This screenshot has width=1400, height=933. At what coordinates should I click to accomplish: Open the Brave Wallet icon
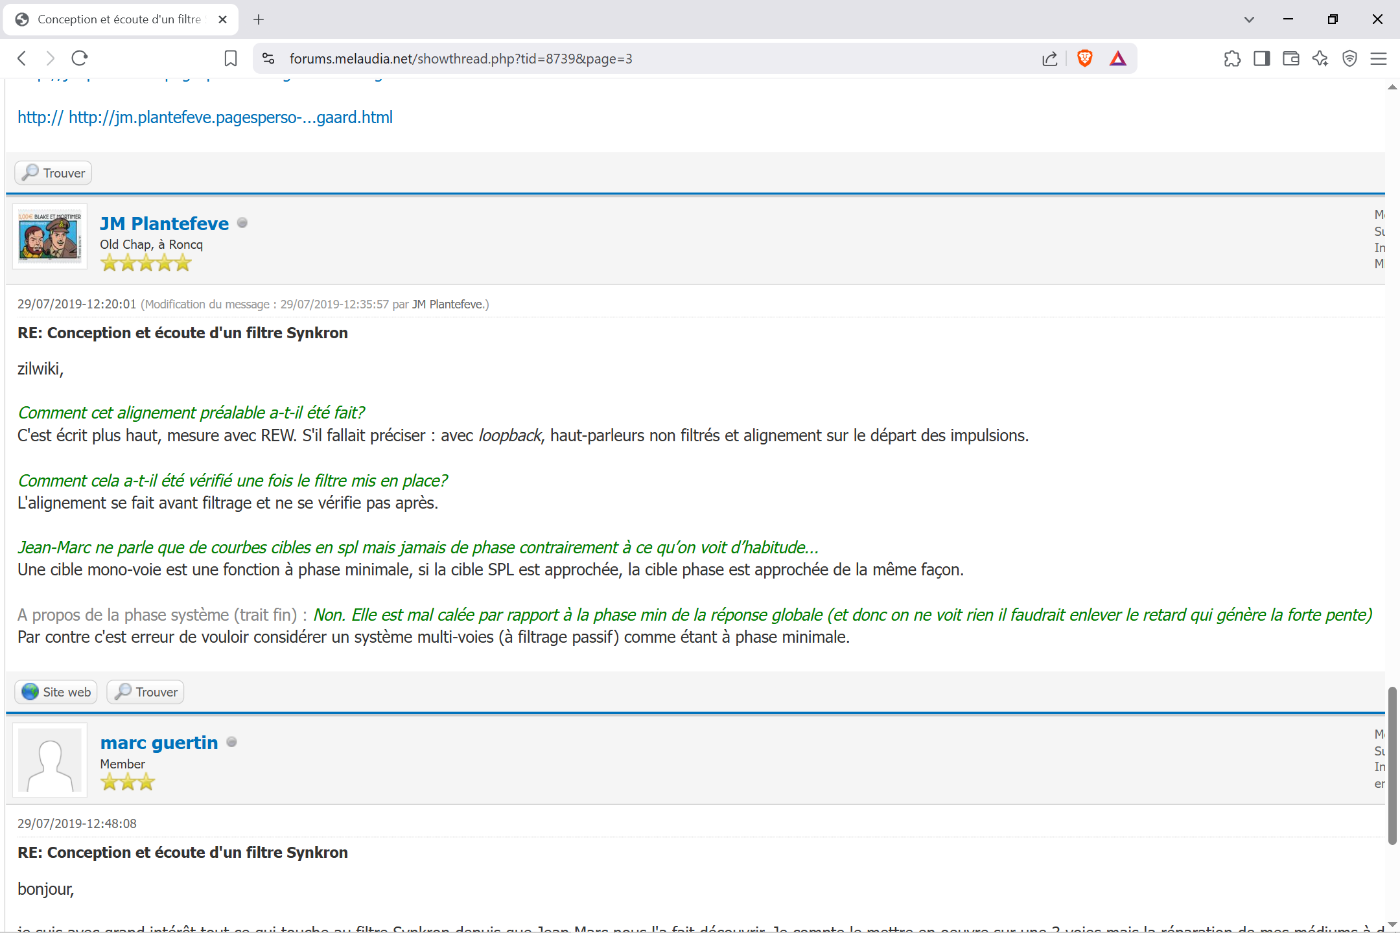point(1291,59)
